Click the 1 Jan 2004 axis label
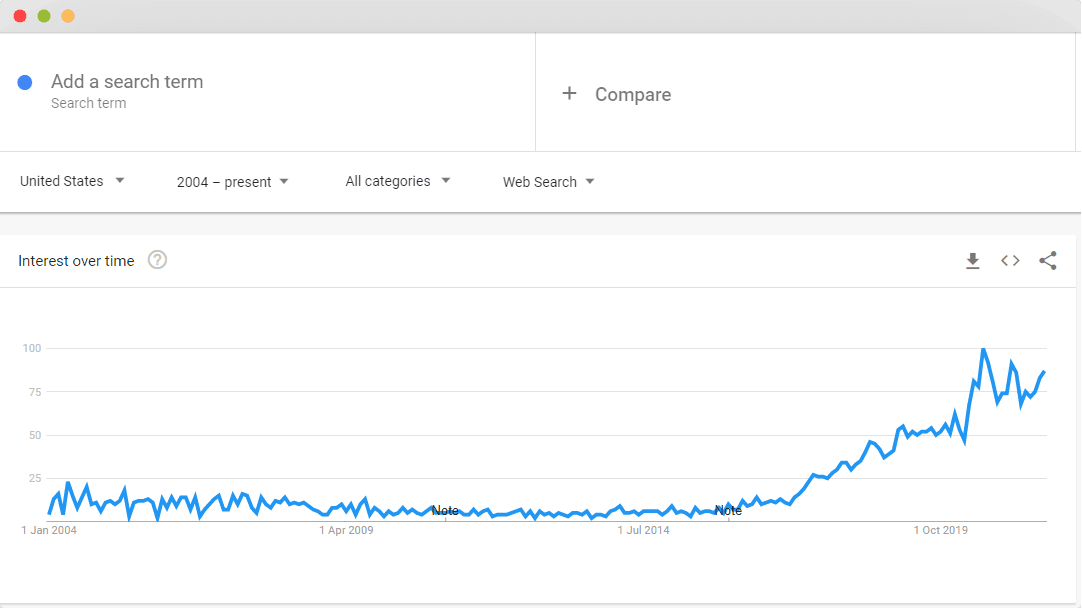 (49, 530)
